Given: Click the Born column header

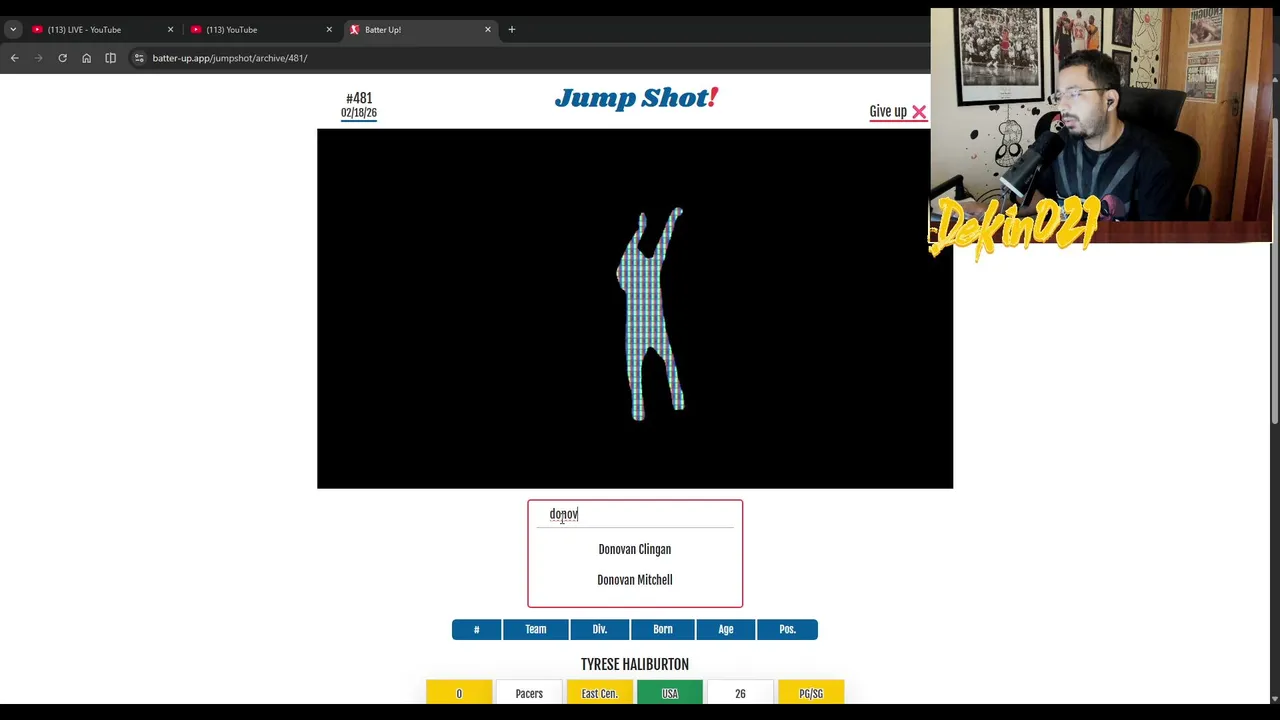Looking at the screenshot, I should [663, 629].
